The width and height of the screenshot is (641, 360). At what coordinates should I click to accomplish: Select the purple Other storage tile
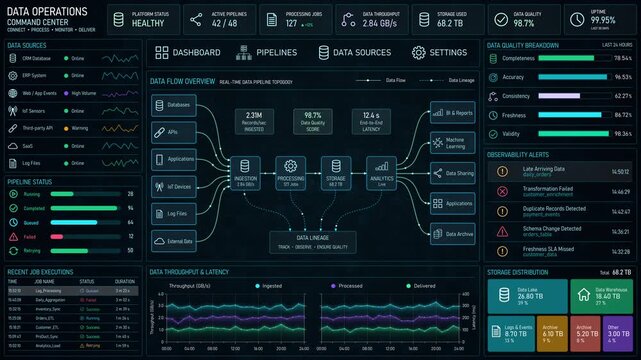click(x=618, y=333)
